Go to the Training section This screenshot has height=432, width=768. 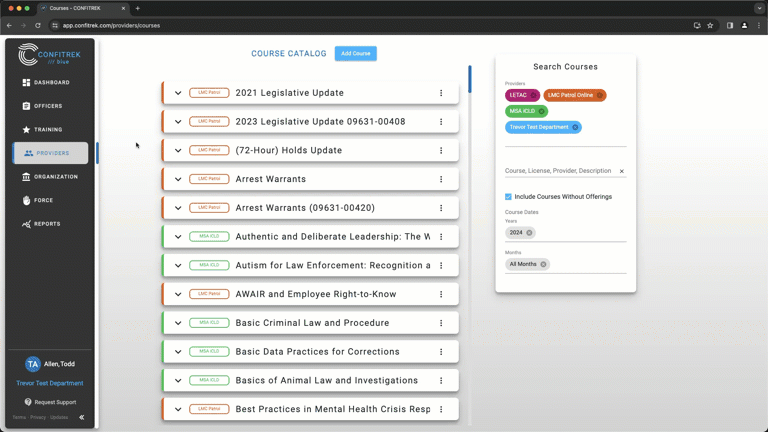[x=43, y=129]
